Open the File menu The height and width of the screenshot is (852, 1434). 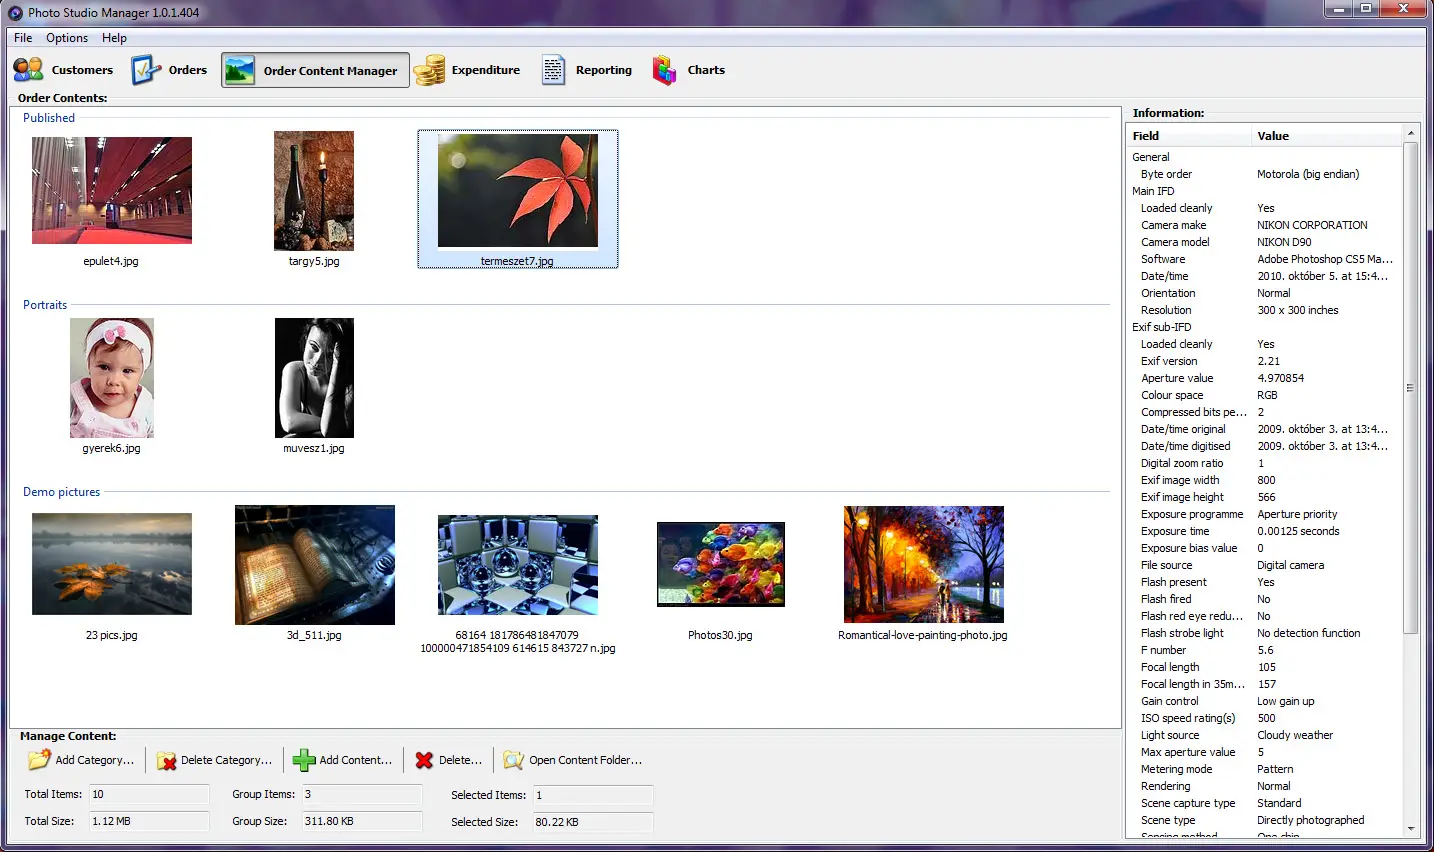[x=23, y=38]
